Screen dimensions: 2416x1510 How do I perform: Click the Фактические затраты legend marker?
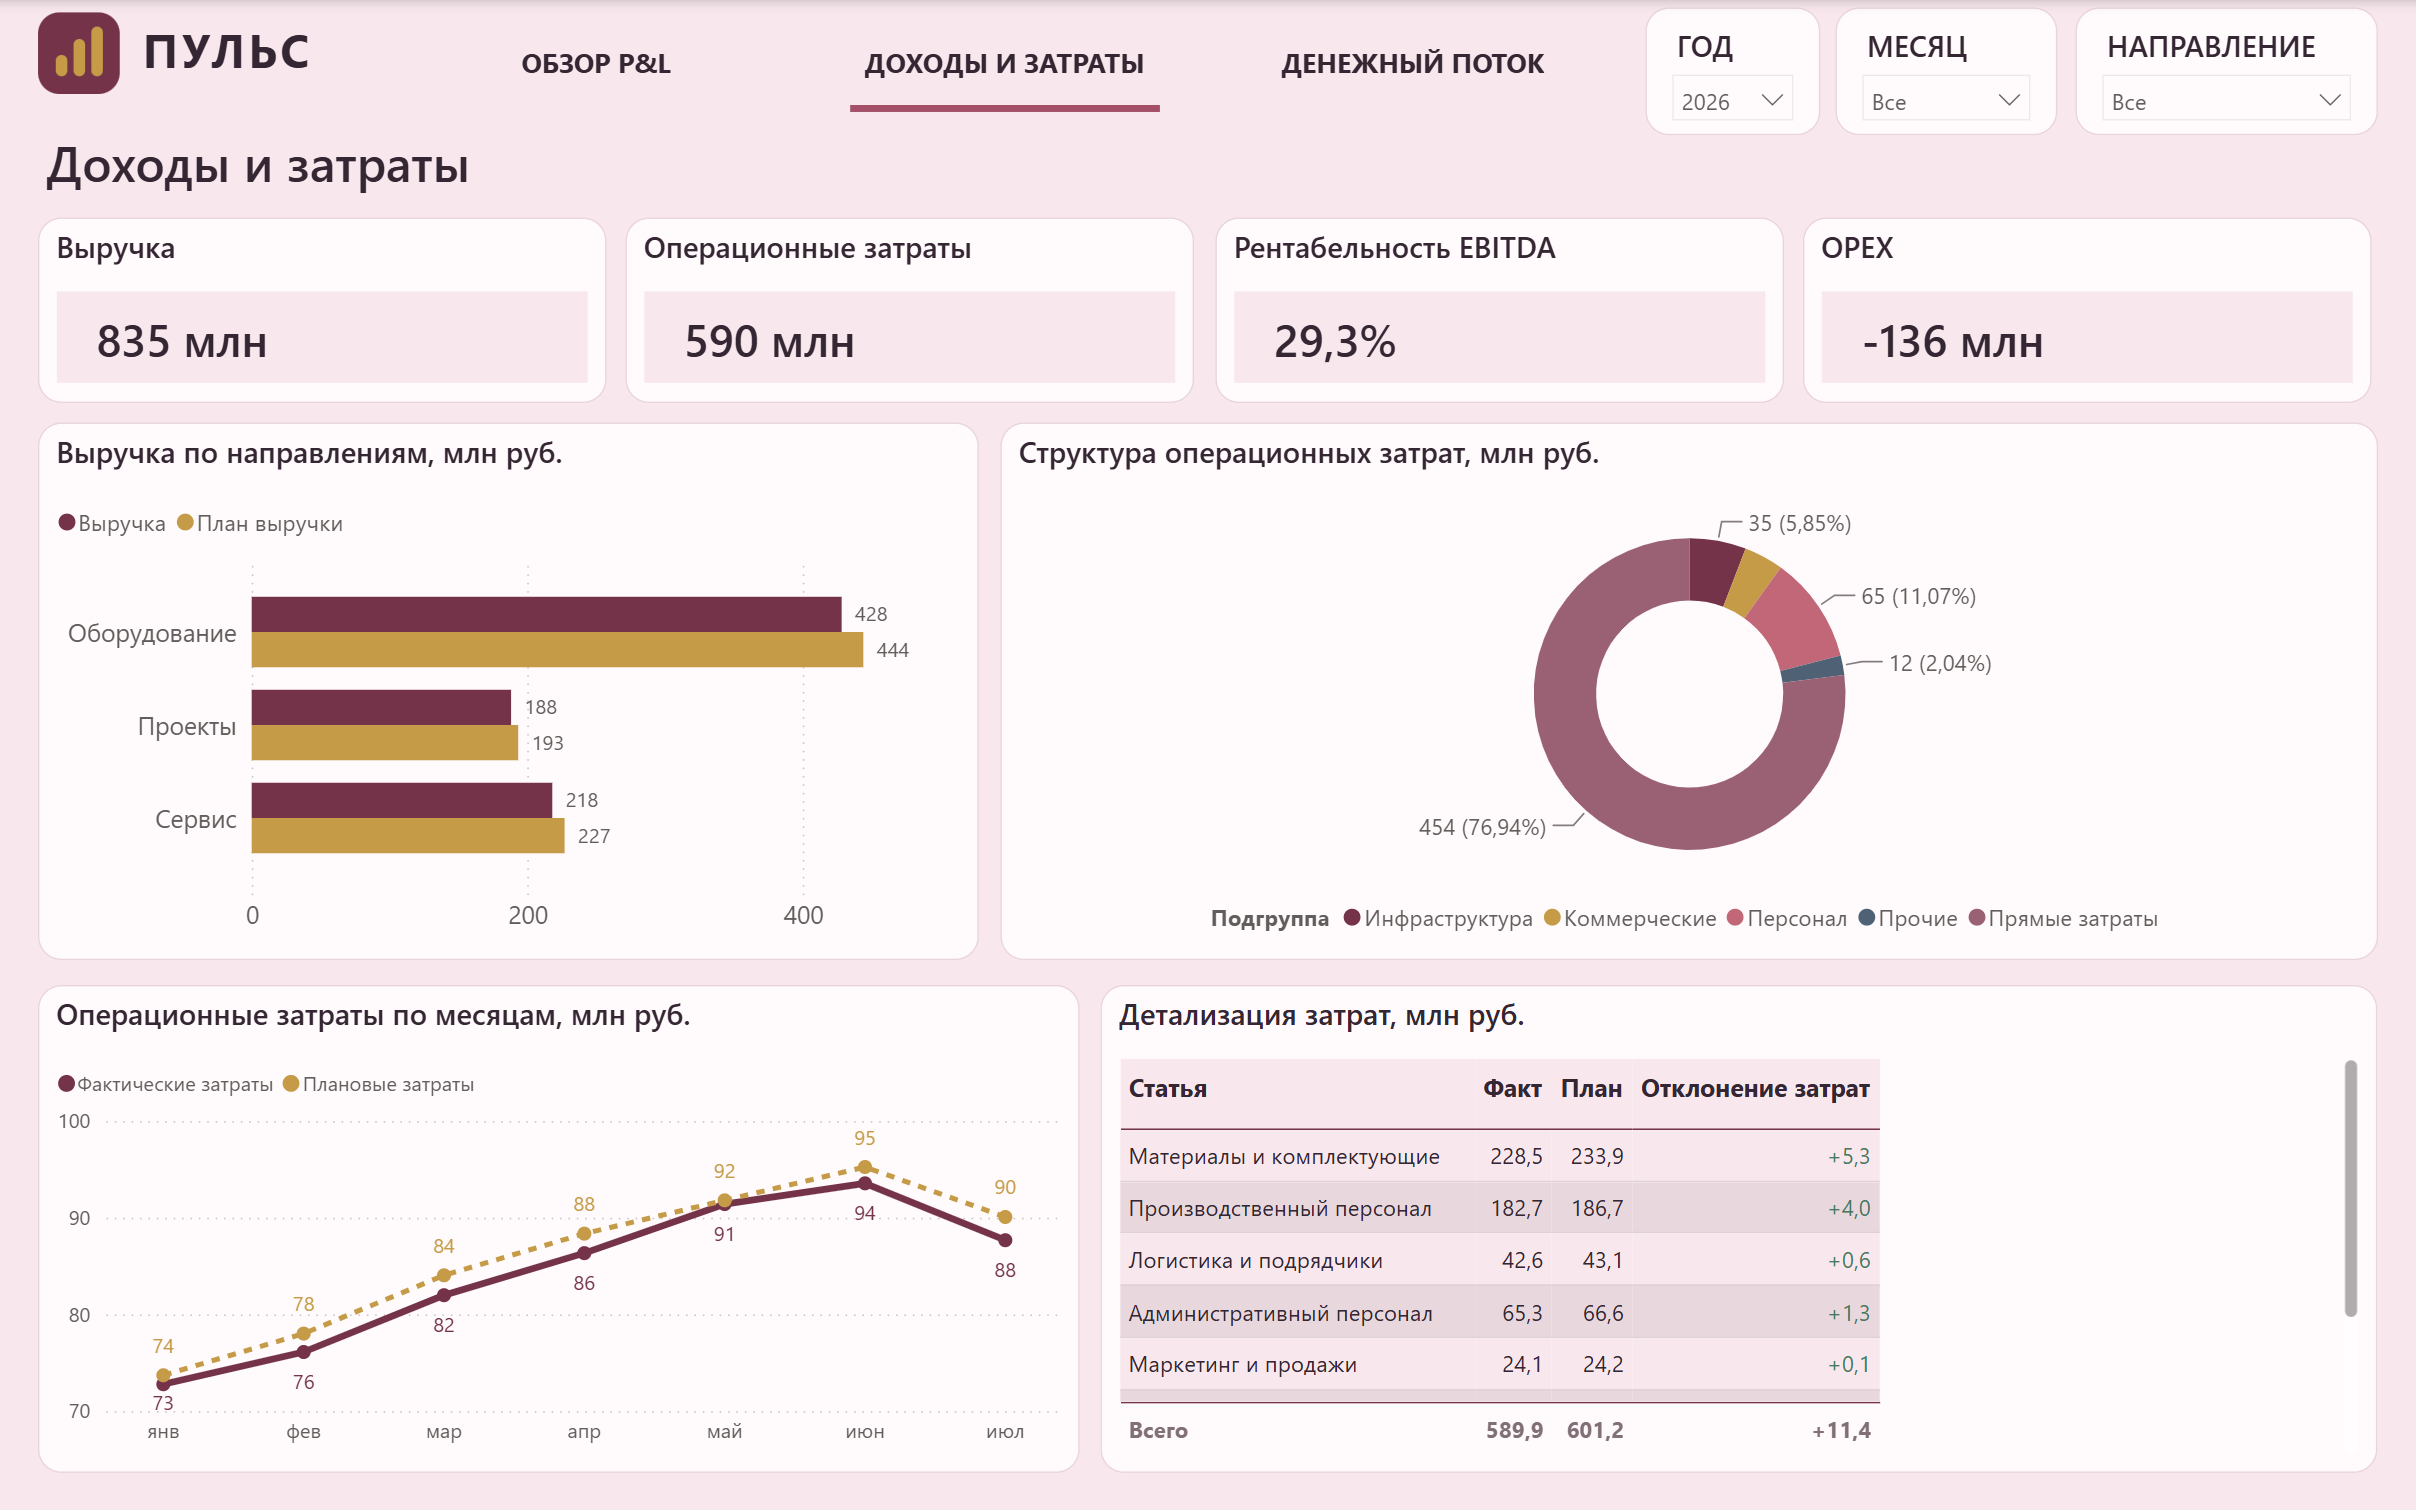point(67,1083)
